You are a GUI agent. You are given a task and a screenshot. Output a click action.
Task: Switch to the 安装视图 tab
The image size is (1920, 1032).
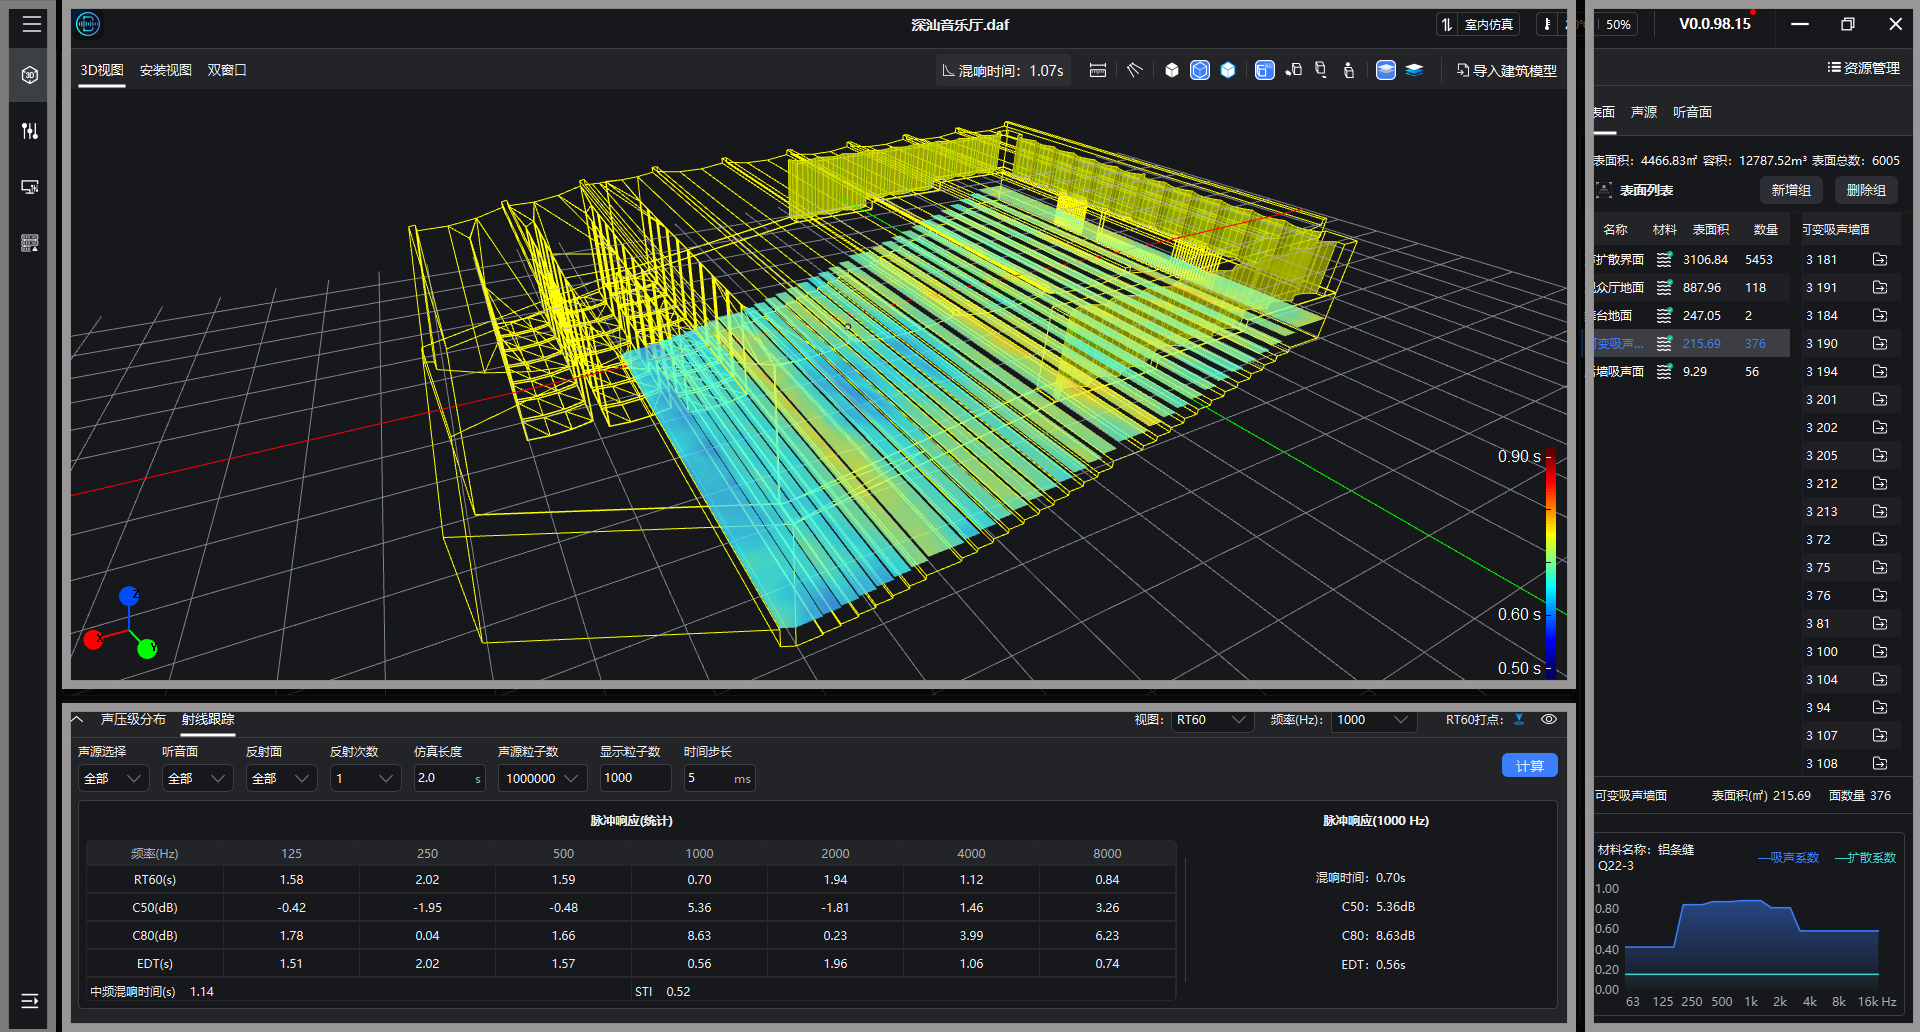click(165, 70)
